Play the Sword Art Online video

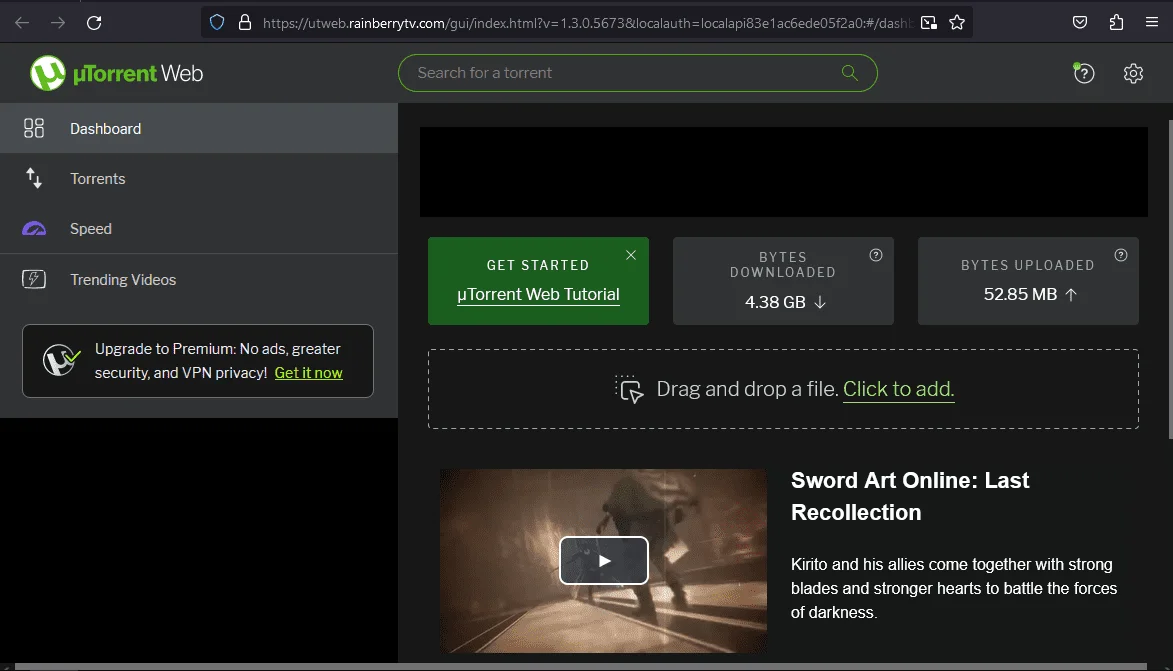604,560
